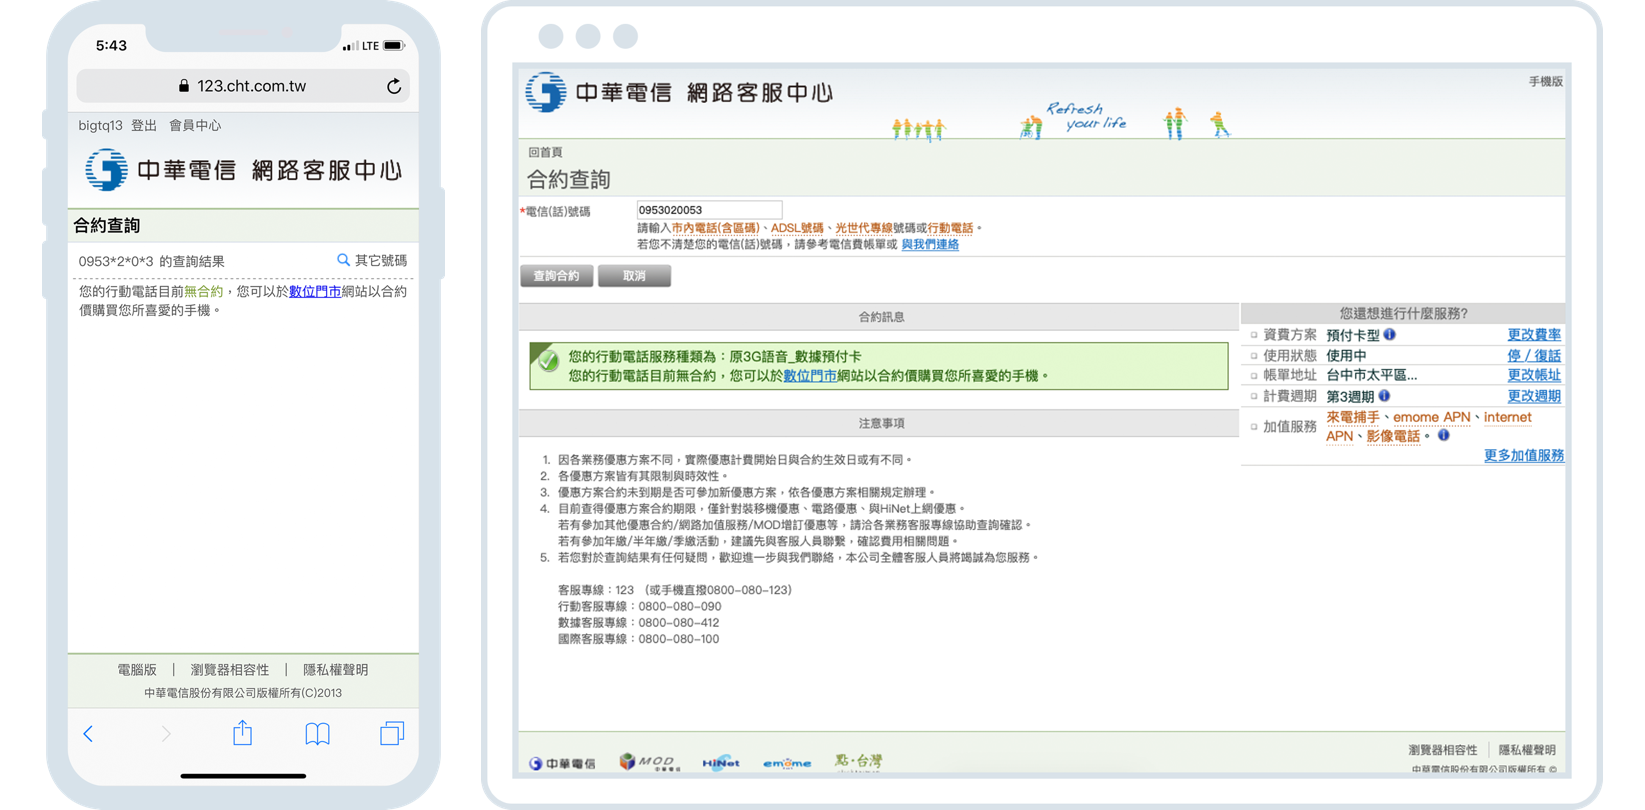Image resolution: width=1645 pixels, height=810 pixels.
Task: Tap the padlock icon beside 123.cht.com.tw
Action: coord(184,86)
